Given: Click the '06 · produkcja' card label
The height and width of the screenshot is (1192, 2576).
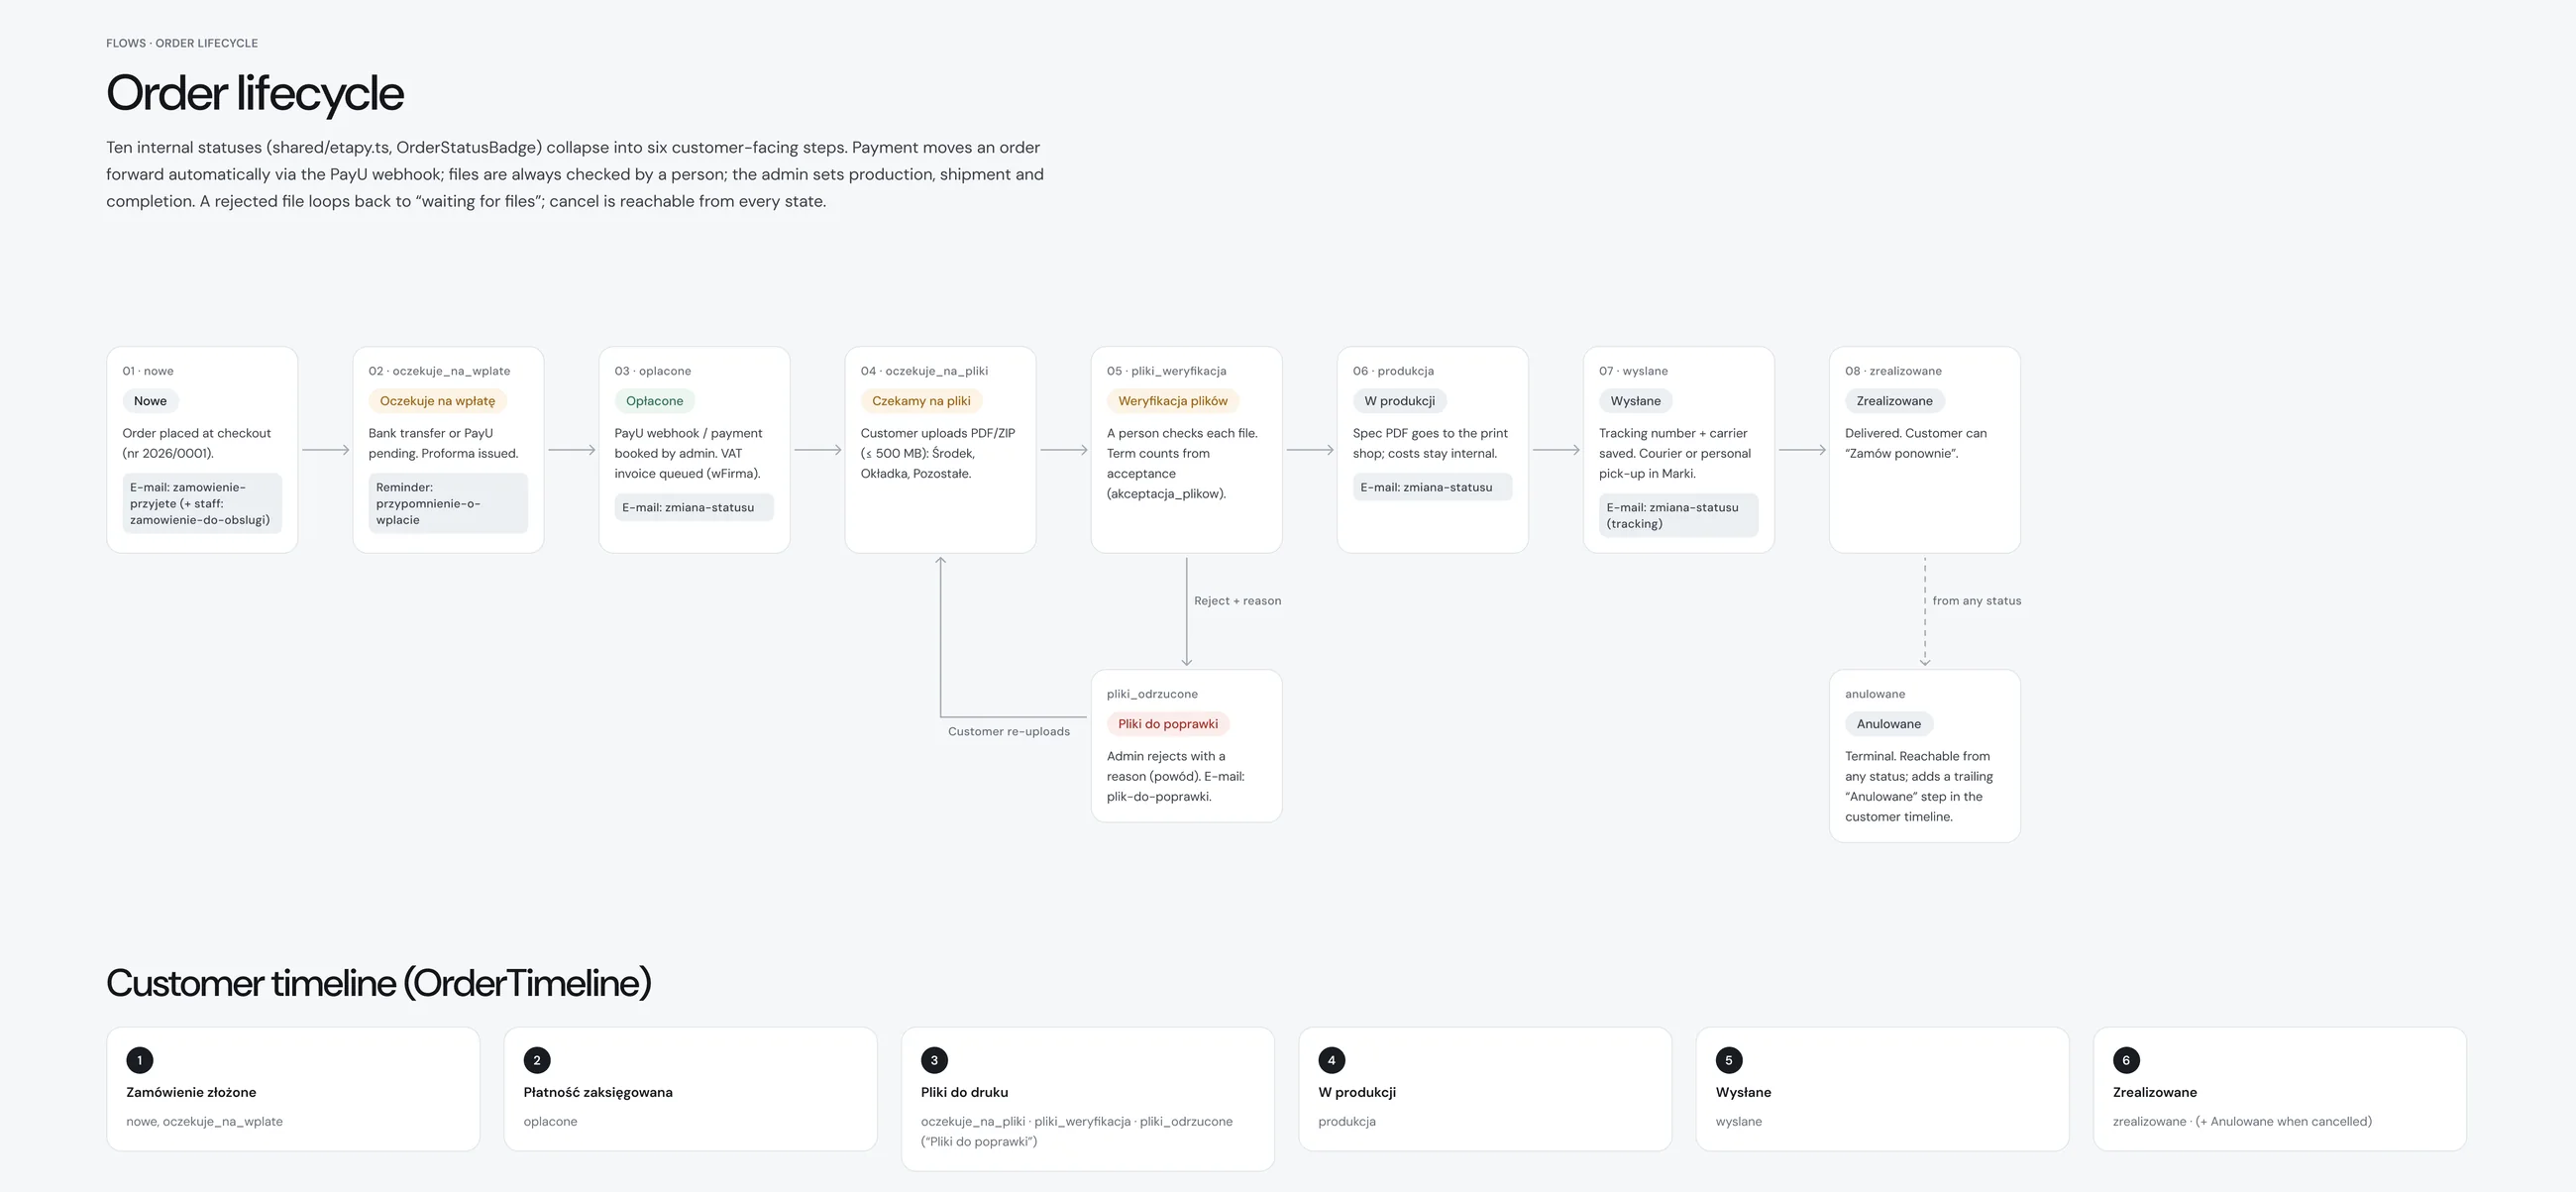Looking at the screenshot, I should [1393, 371].
